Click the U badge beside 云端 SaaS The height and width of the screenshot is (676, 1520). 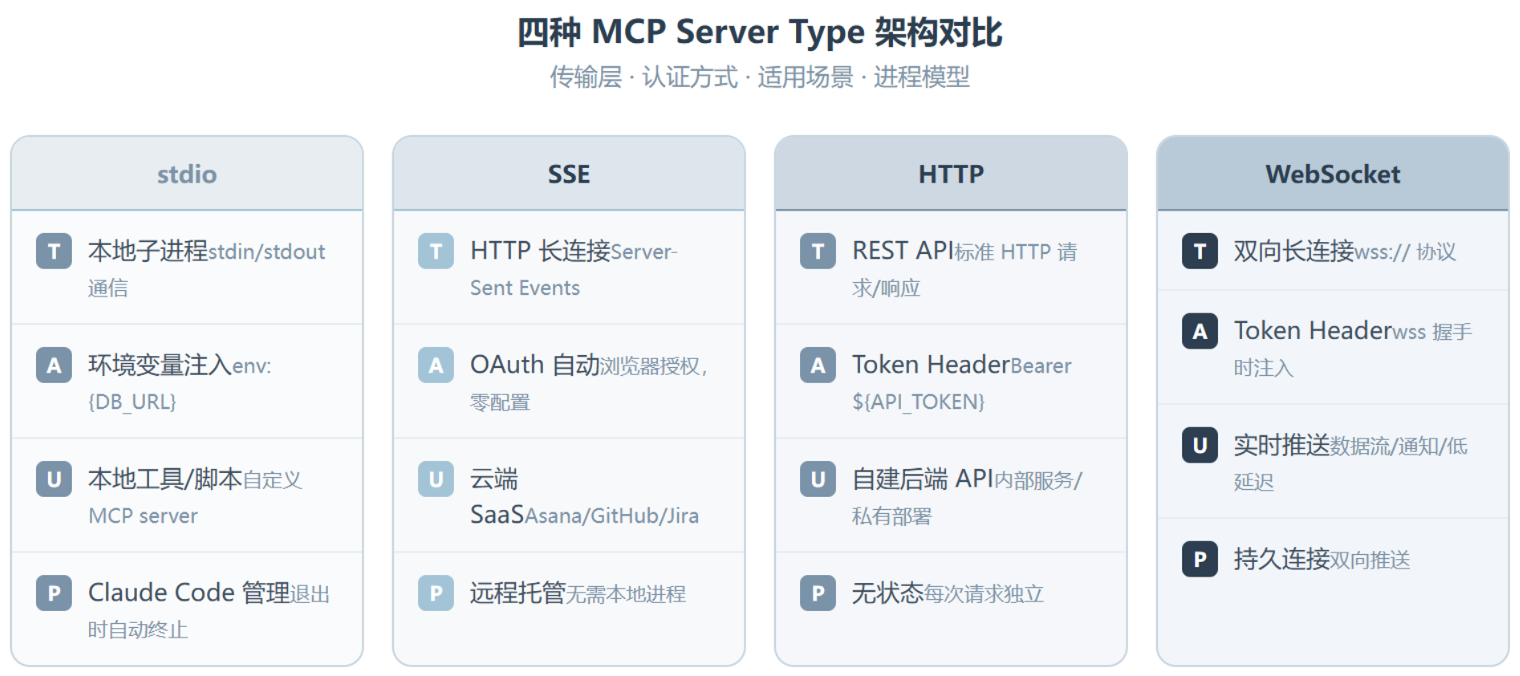click(436, 479)
